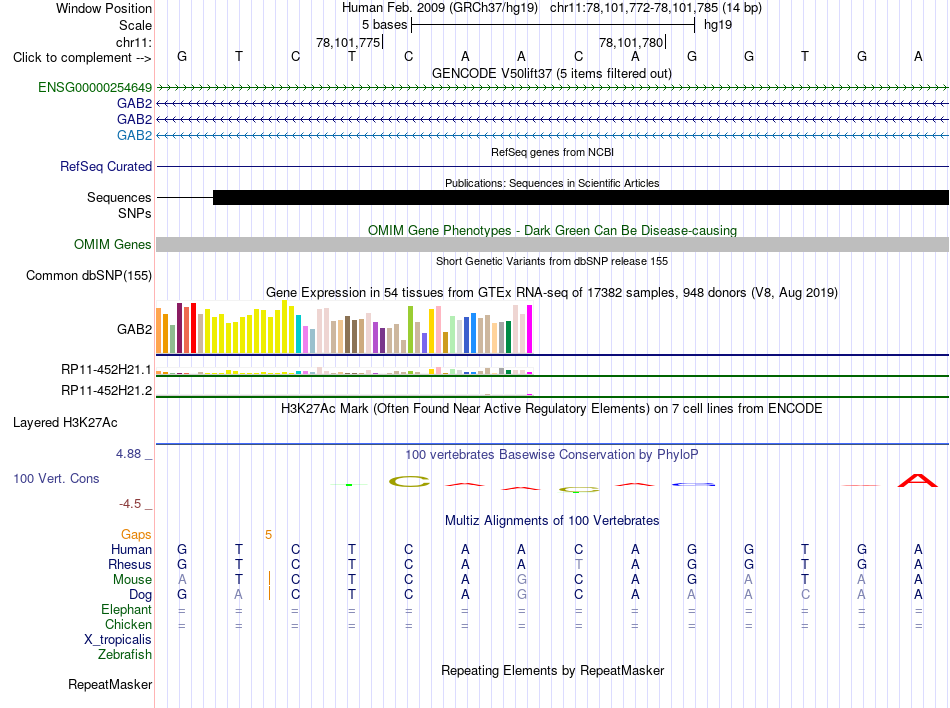Click the orange Gaps label
Screen dimensions: 950x708
coord(136,534)
